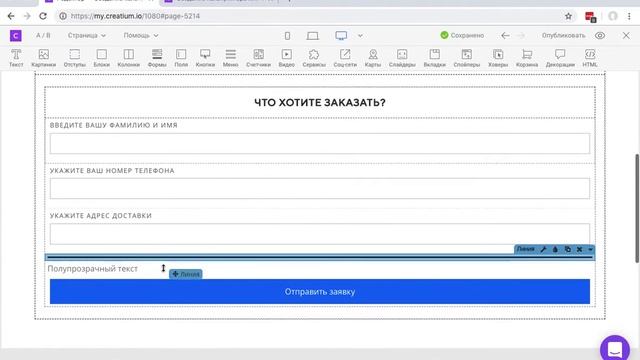Select the УКАЖИТЕ ВАШ НОМЕР ТЕЛЕФОНА label
This screenshot has height=360, width=640.
tap(112, 171)
